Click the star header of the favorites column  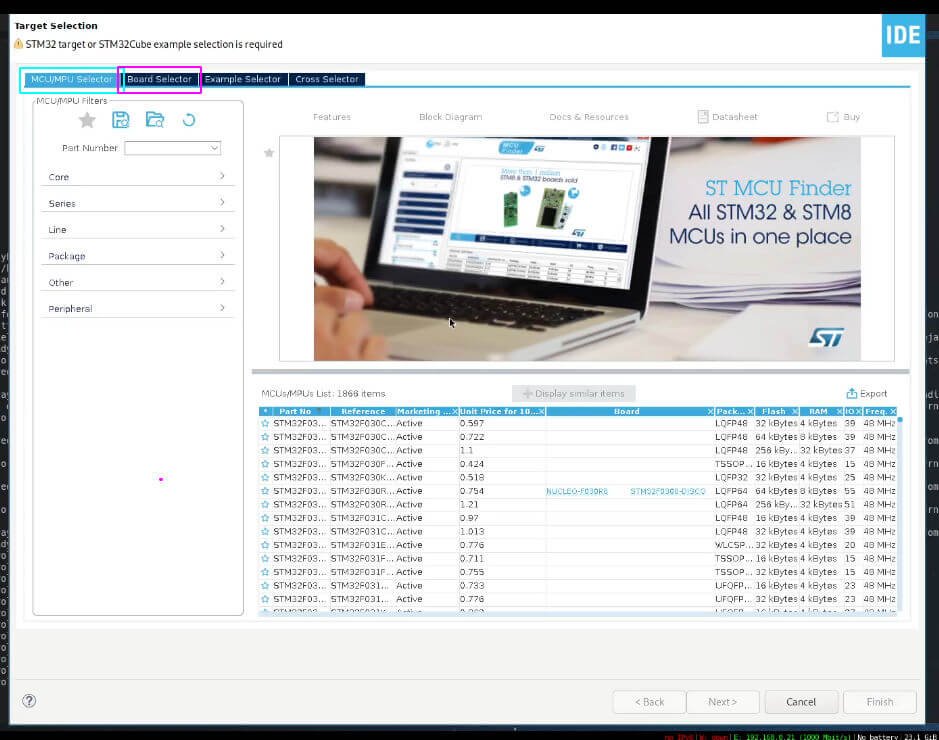click(265, 411)
